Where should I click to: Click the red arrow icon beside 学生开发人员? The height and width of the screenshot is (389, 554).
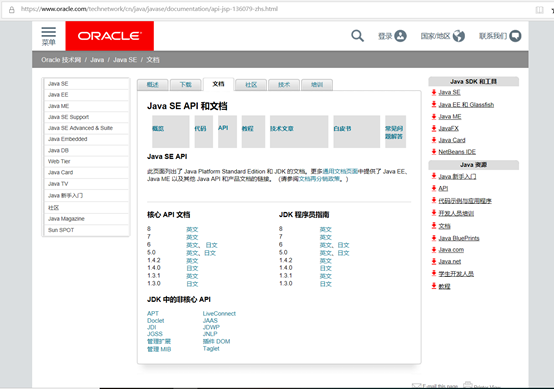tap(434, 273)
